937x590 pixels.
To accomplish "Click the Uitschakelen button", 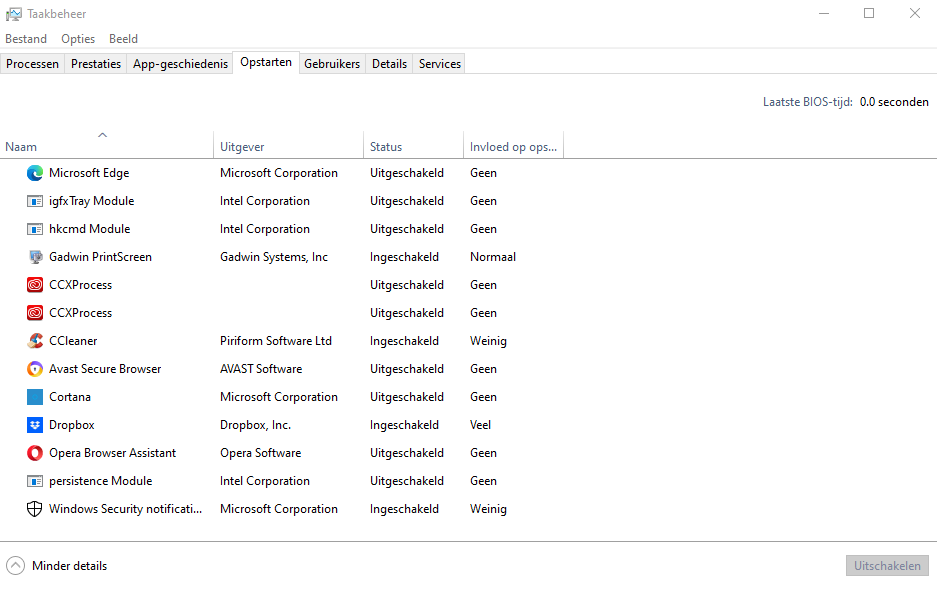I will [887, 565].
